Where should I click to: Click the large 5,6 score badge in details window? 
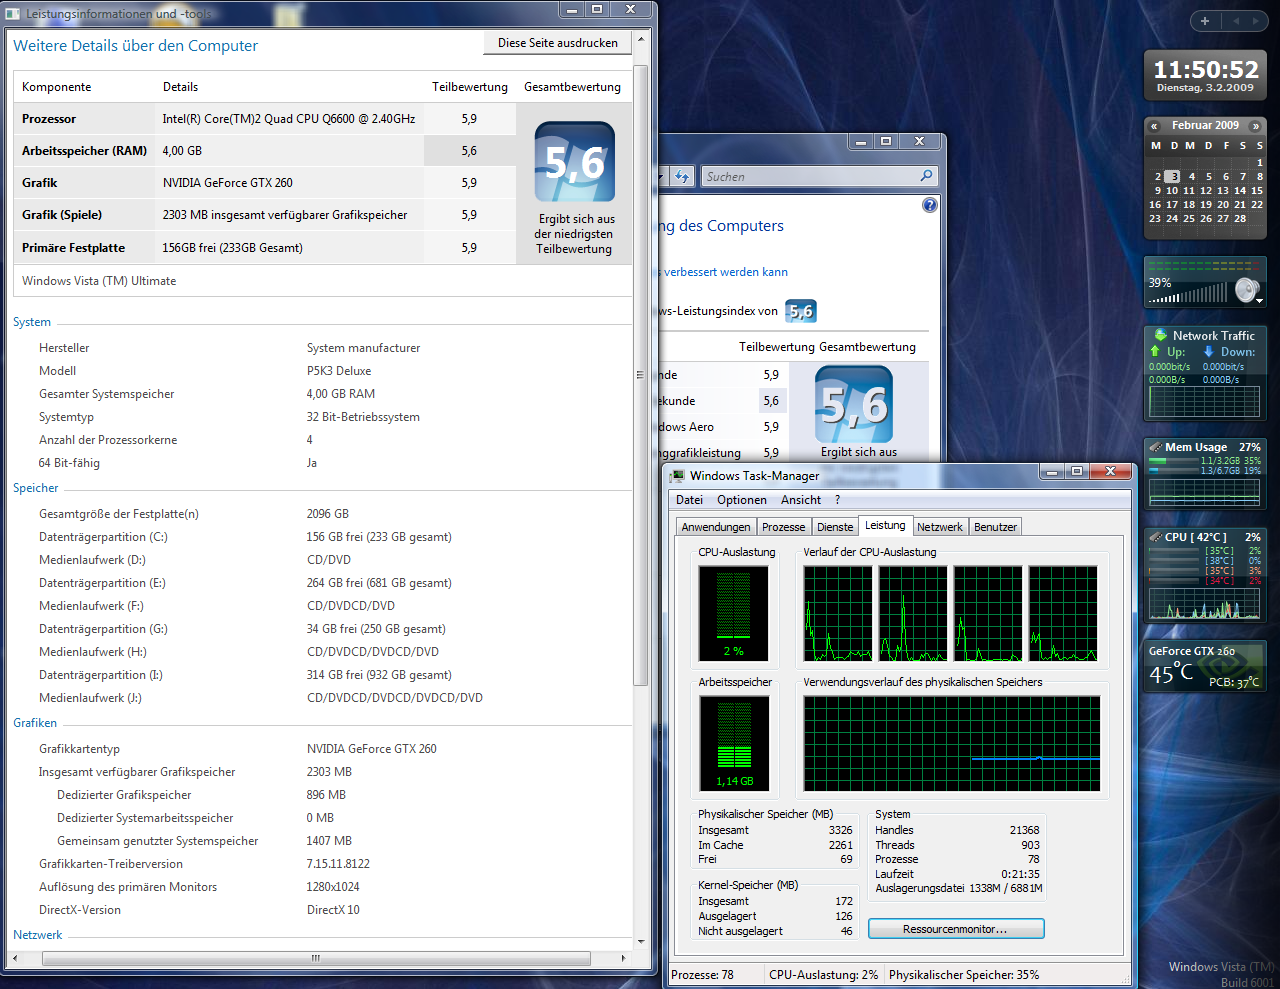point(575,162)
